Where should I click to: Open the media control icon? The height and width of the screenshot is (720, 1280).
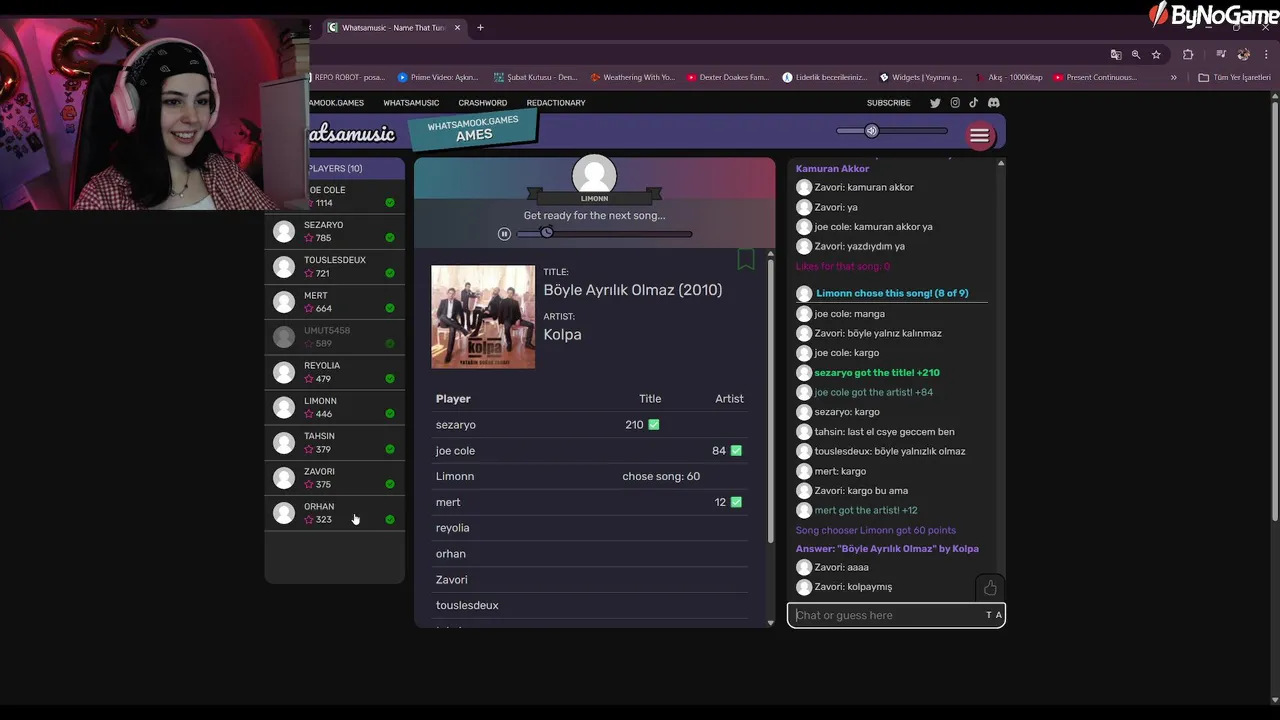[x=1221, y=55]
